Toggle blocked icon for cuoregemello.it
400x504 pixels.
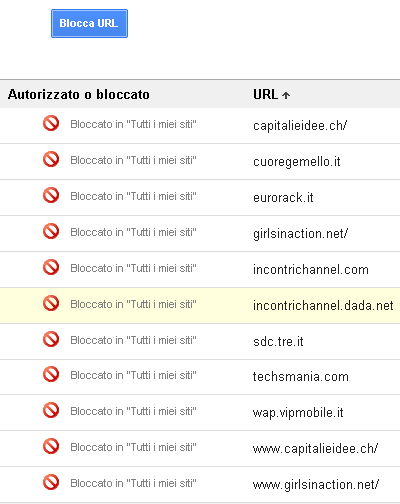coord(51,159)
